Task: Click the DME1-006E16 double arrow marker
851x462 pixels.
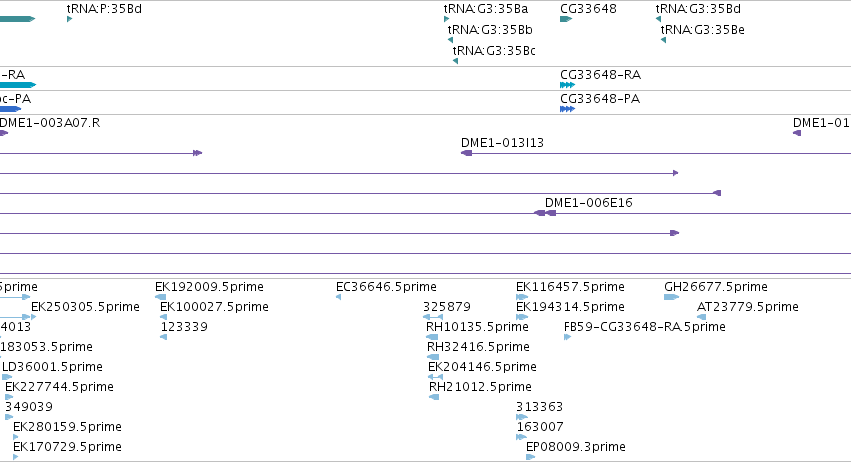Action: point(545,213)
